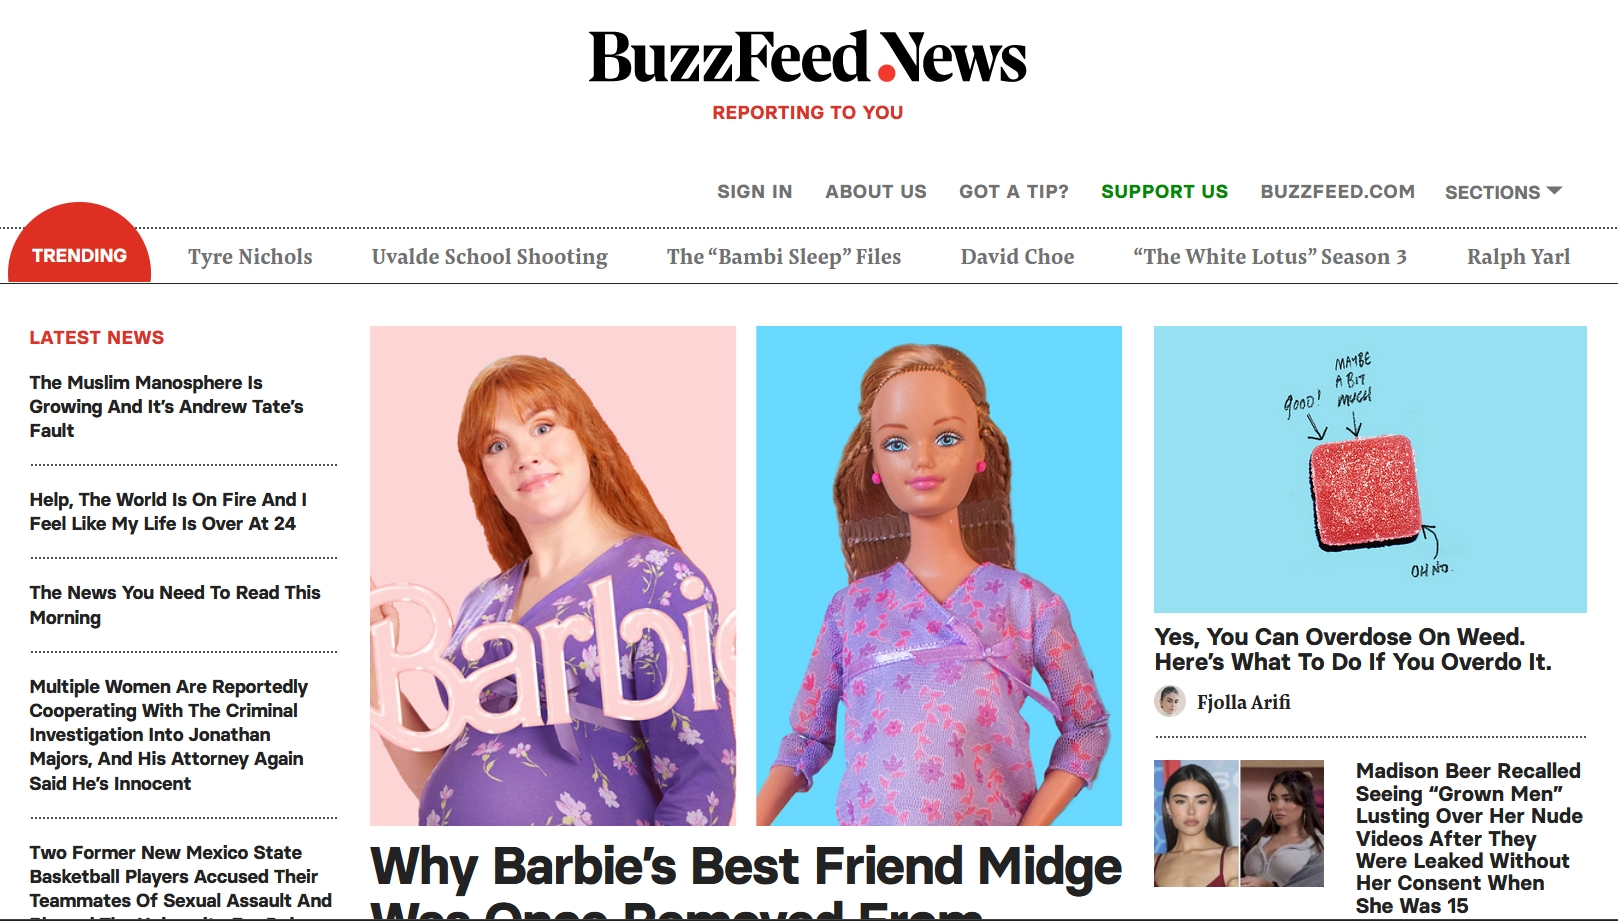Select the Tyre Nichols trending topic
The image size is (1618, 921).
pyautogui.click(x=250, y=257)
